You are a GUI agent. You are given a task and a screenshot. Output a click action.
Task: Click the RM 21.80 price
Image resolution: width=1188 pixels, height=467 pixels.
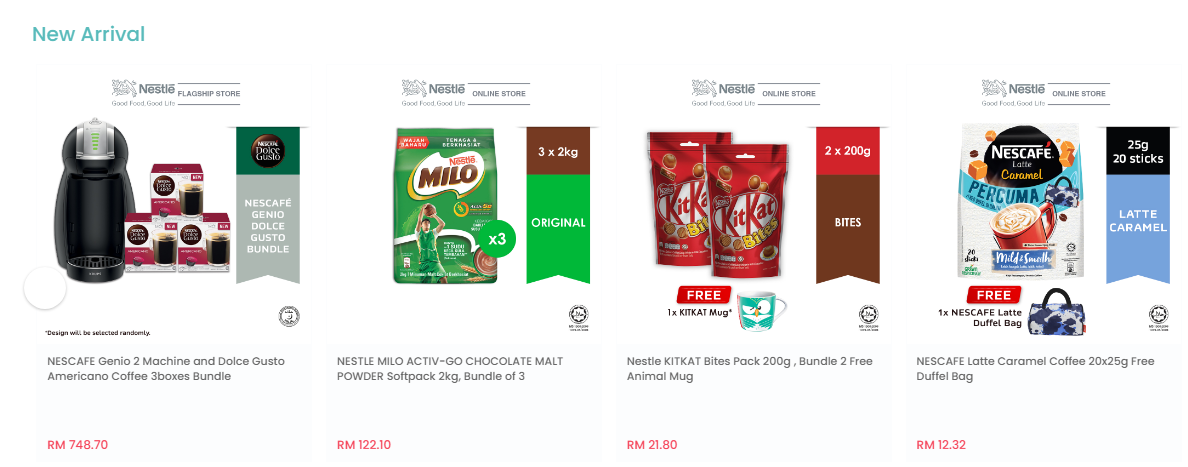point(652,445)
